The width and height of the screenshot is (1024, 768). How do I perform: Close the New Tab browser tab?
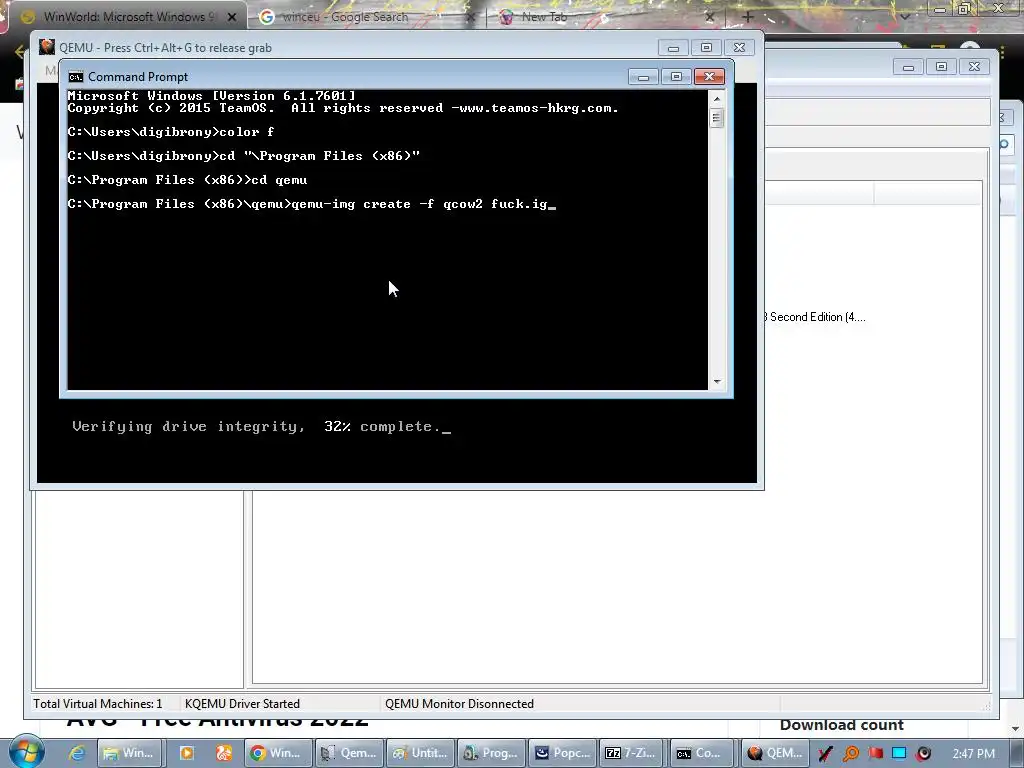click(711, 17)
